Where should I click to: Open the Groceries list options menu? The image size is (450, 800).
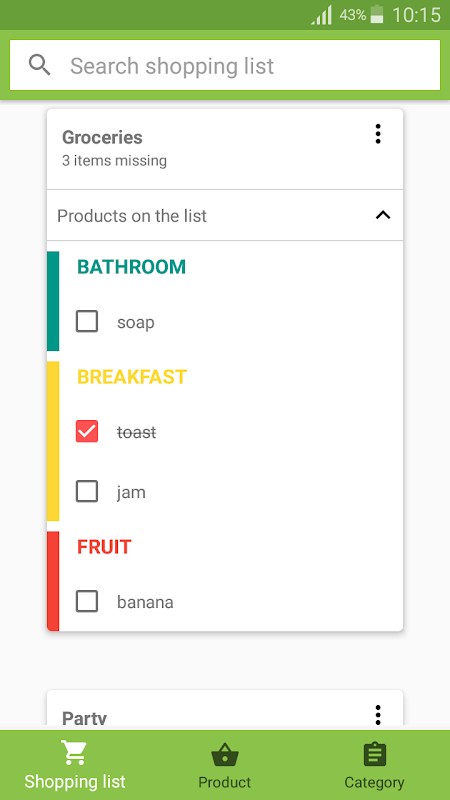(378, 134)
